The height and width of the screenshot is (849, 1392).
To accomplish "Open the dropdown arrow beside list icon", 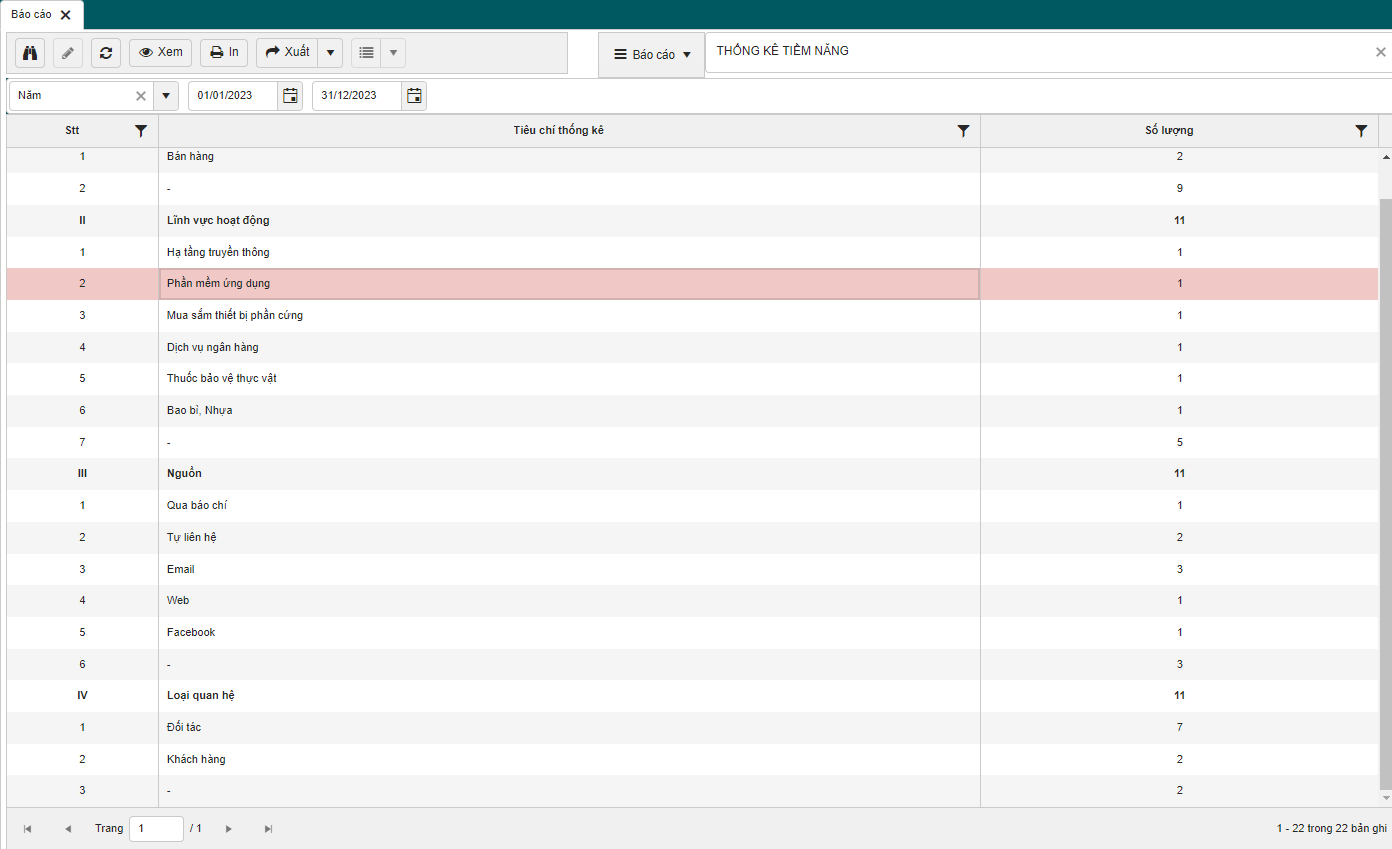I will point(393,52).
